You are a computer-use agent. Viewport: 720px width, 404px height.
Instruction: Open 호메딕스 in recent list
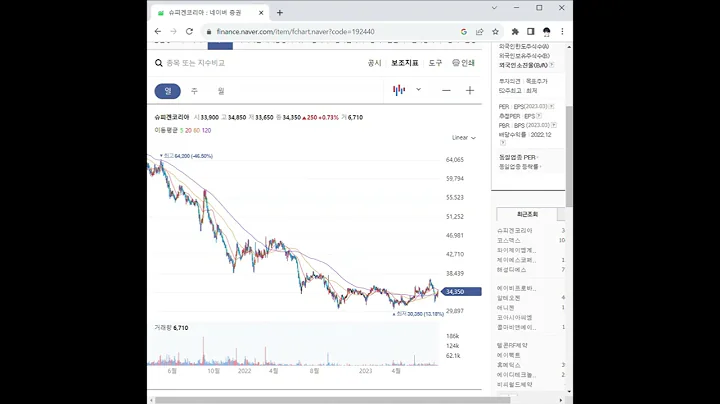pyautogui.click(x=508, y=365)
